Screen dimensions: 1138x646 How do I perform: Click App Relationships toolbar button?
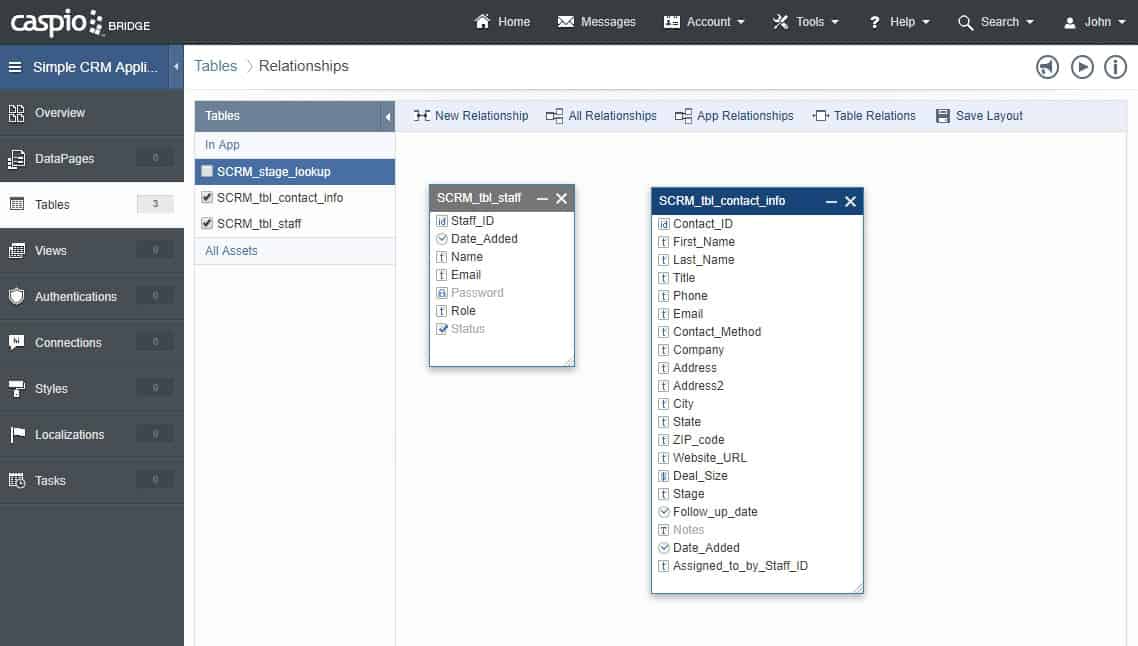click(x=684, y=116)
